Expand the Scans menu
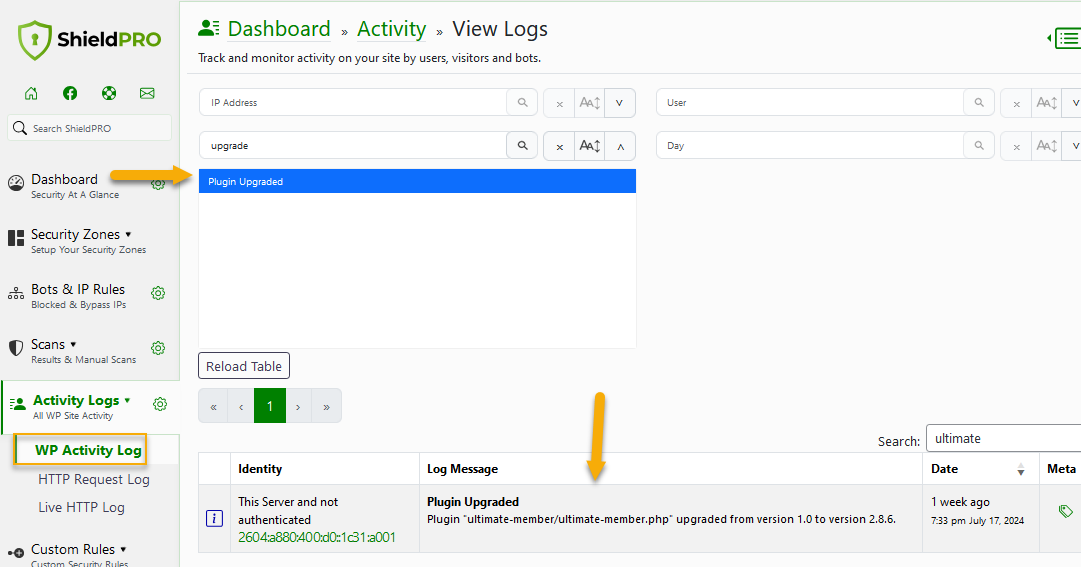The width and height of the screenshot is (1081, 567). click(72, 350)
